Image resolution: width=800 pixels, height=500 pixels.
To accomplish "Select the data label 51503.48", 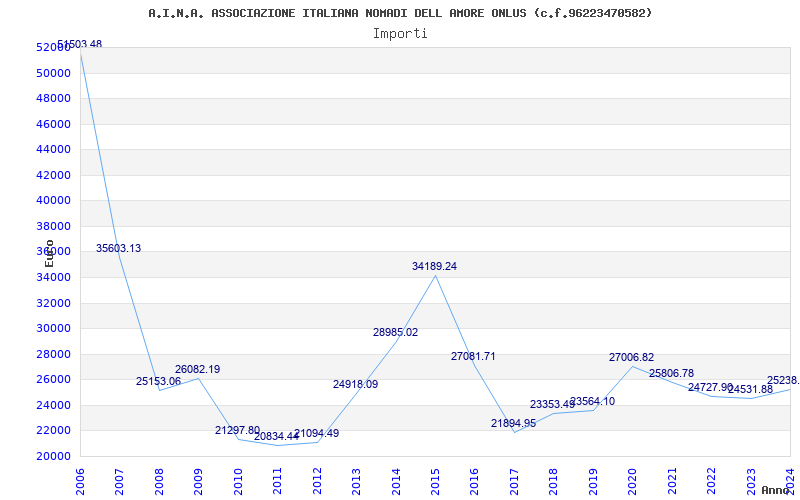I will pos(79,44).
